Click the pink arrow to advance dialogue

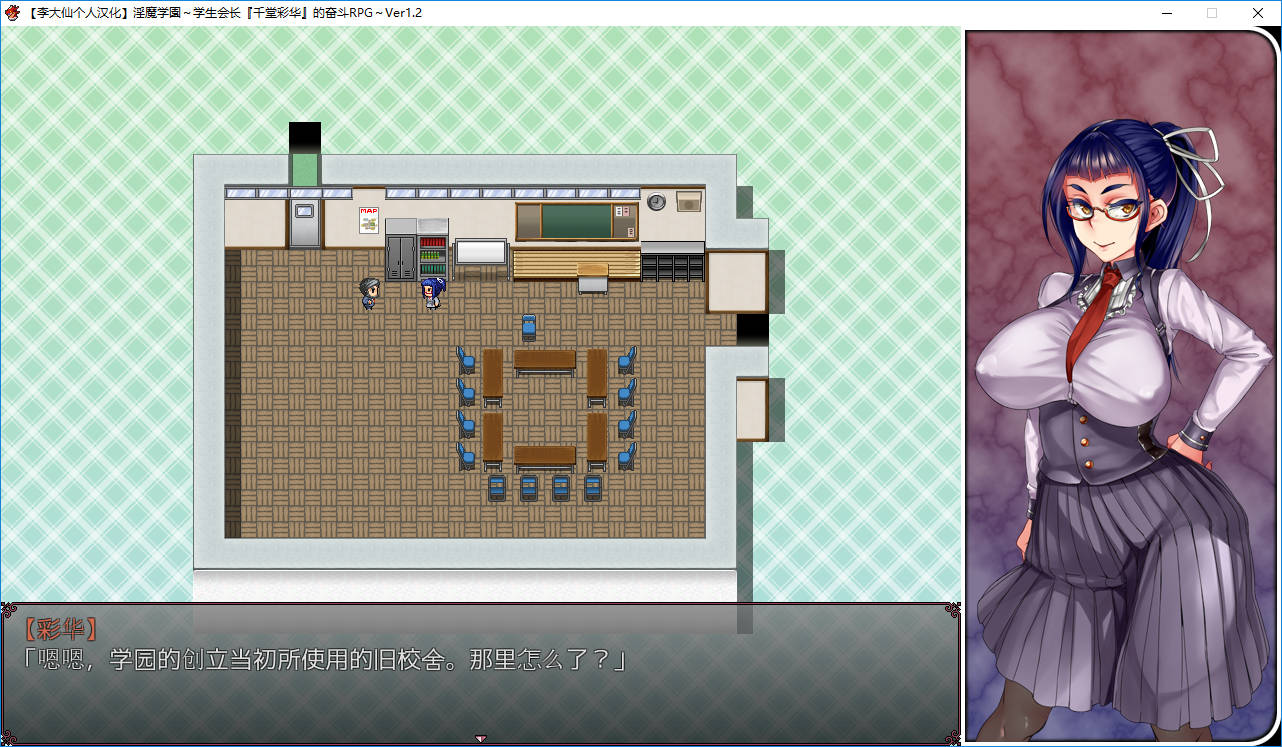pyautogui.click(x=480, y=739)
